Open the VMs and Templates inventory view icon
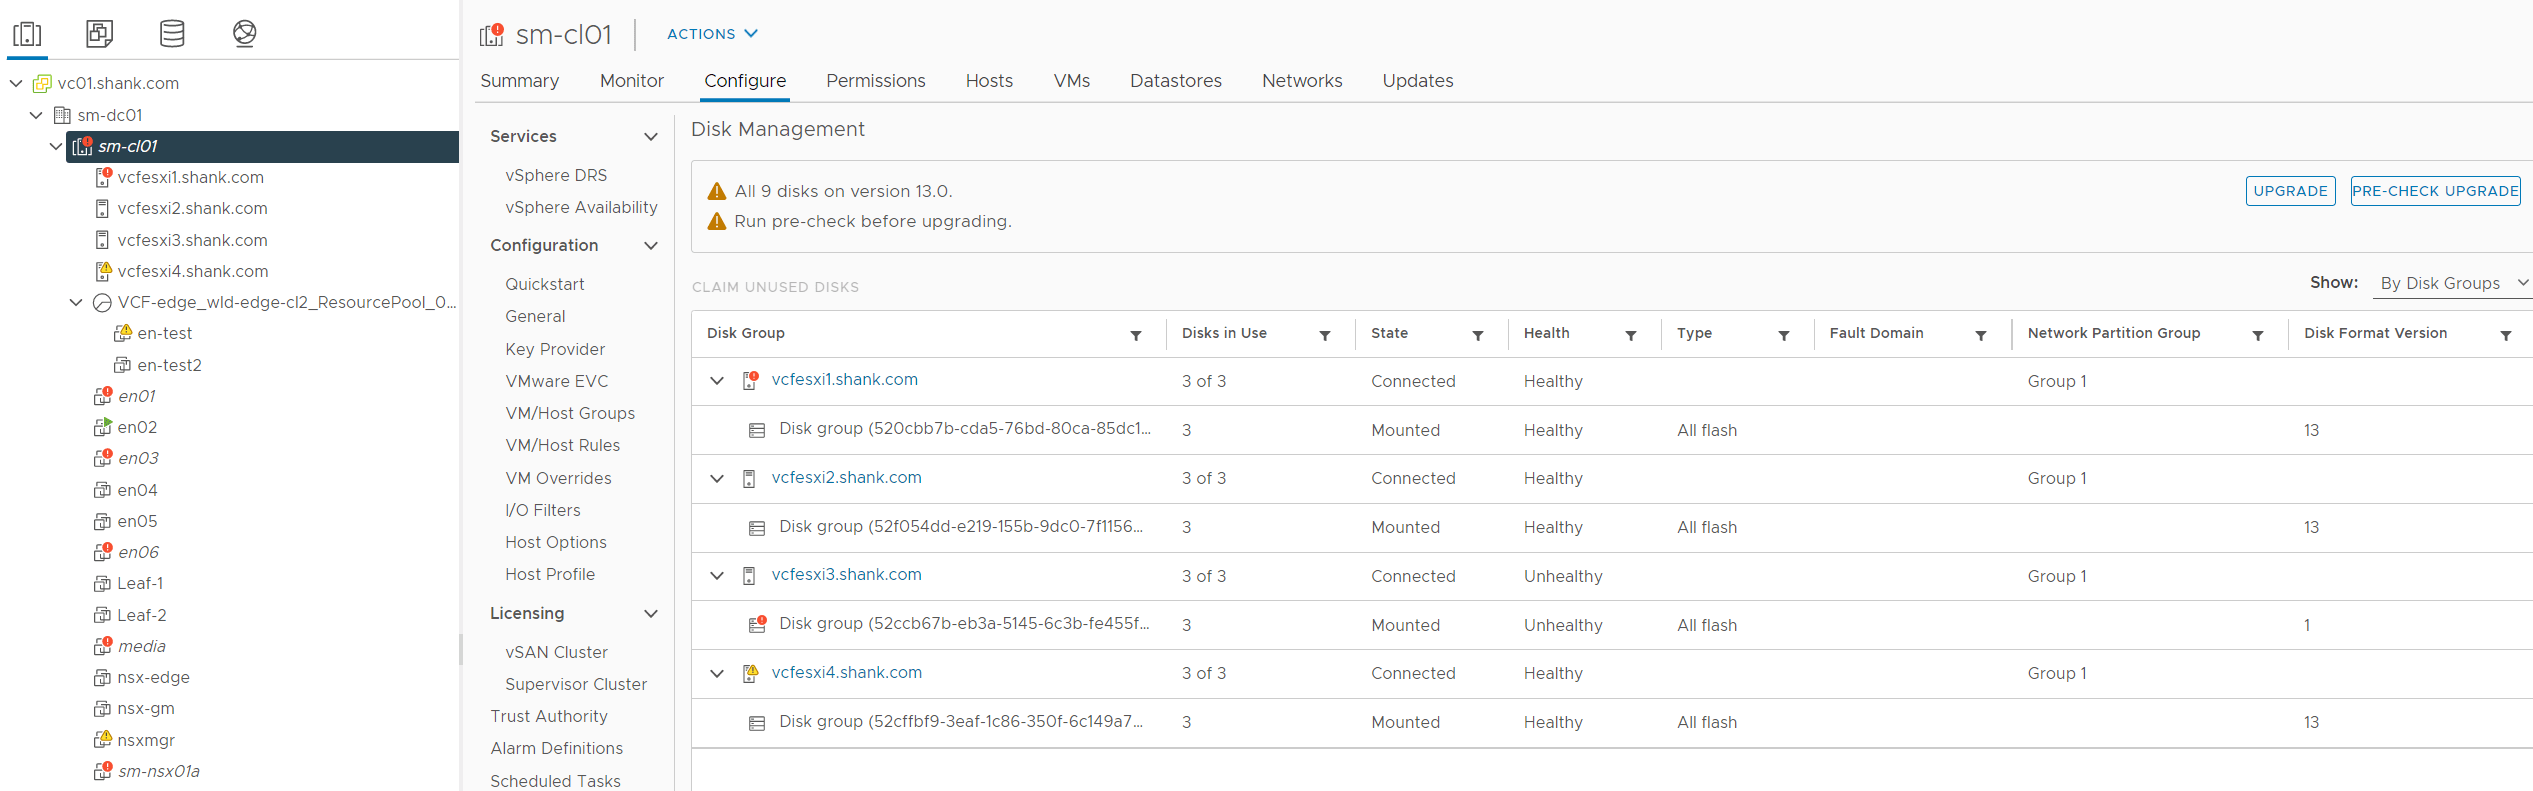This screenshot has height=791, width=2533. pyautogui.click(x=99, y=33)
